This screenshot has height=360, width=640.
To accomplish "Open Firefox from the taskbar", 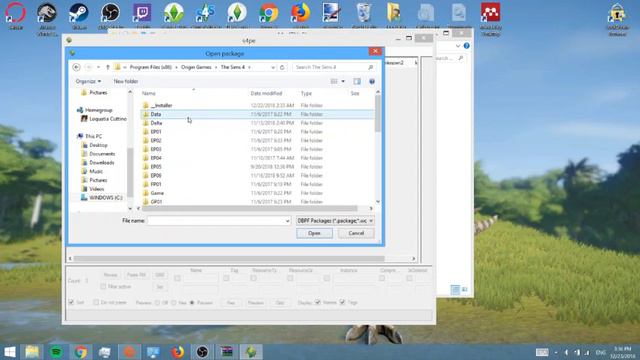I will pyautogui.click(x=178, y=352).
